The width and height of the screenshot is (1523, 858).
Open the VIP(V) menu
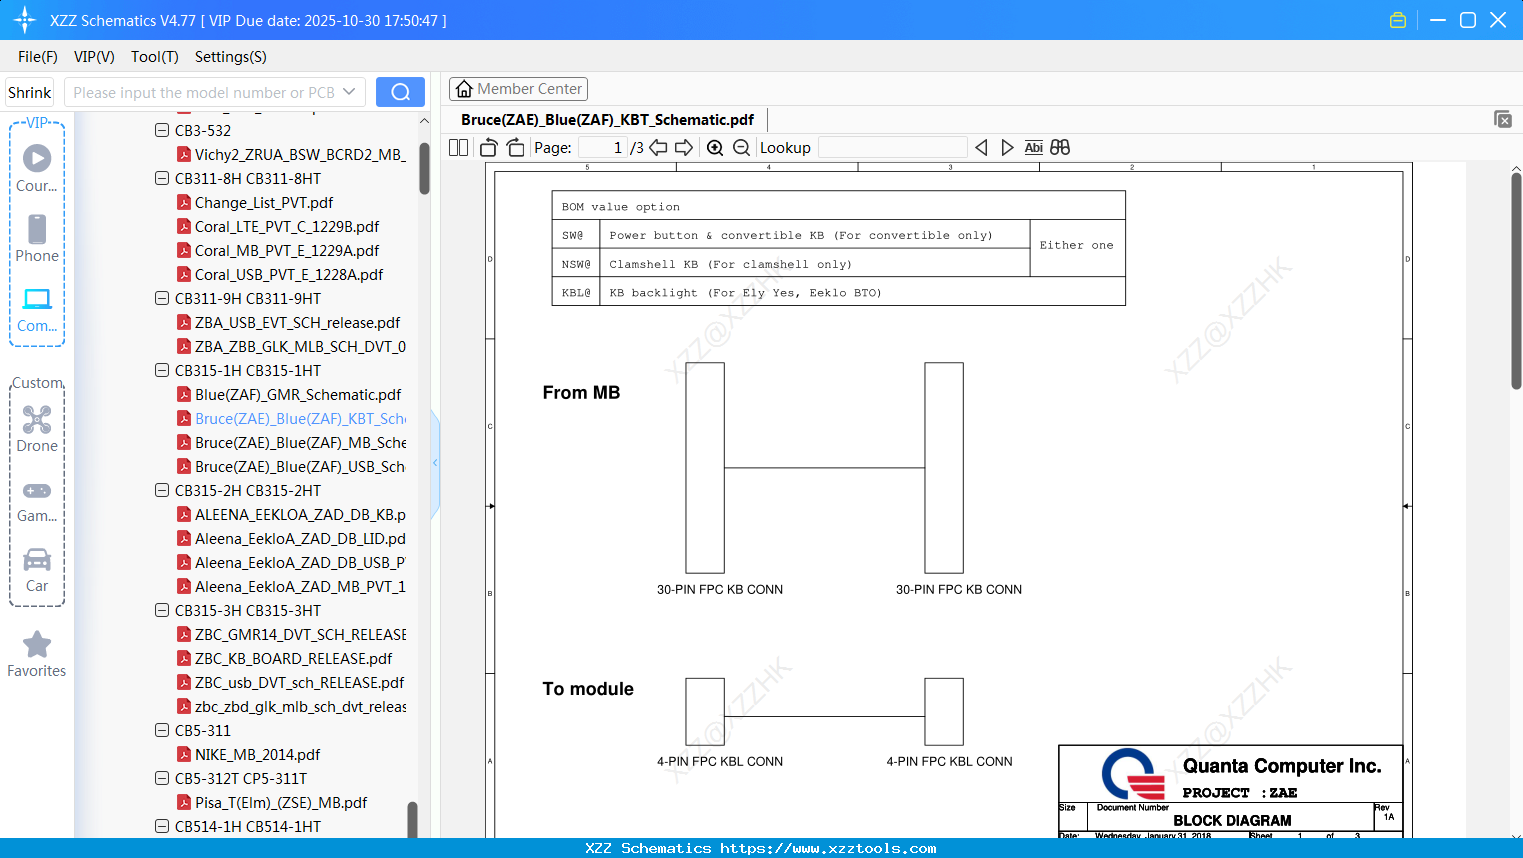tap(94, 57)
